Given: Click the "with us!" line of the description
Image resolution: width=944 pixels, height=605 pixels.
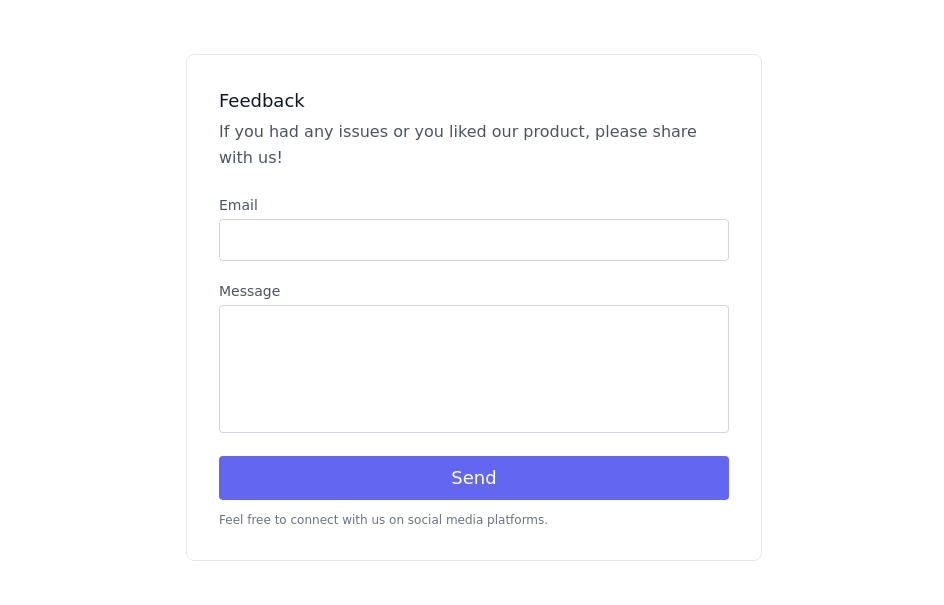Looking at the screenshot, I should [x=250, y=158].
